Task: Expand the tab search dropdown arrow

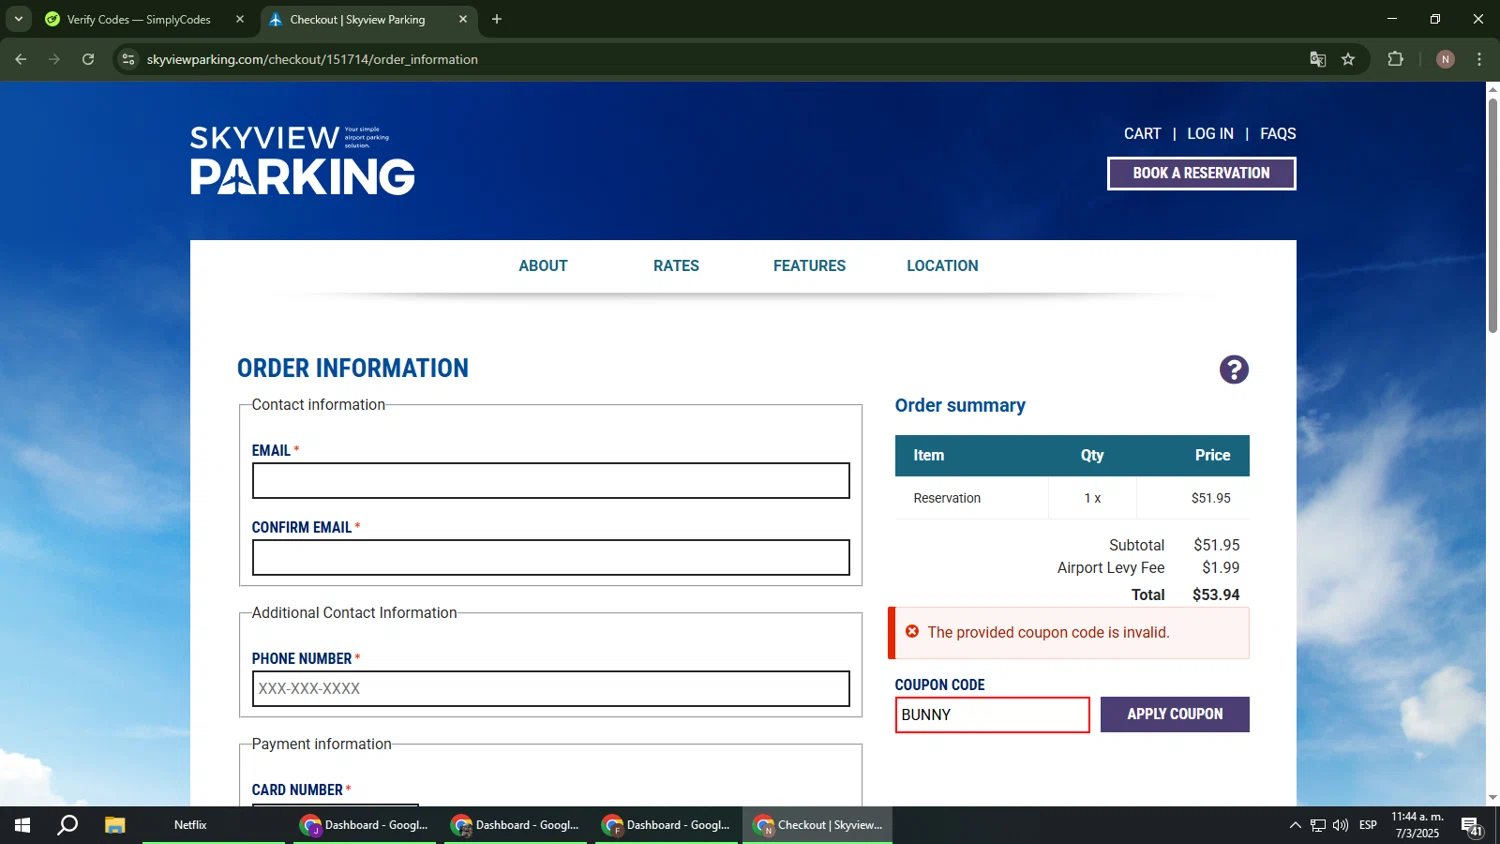Action: click(18, 19)
